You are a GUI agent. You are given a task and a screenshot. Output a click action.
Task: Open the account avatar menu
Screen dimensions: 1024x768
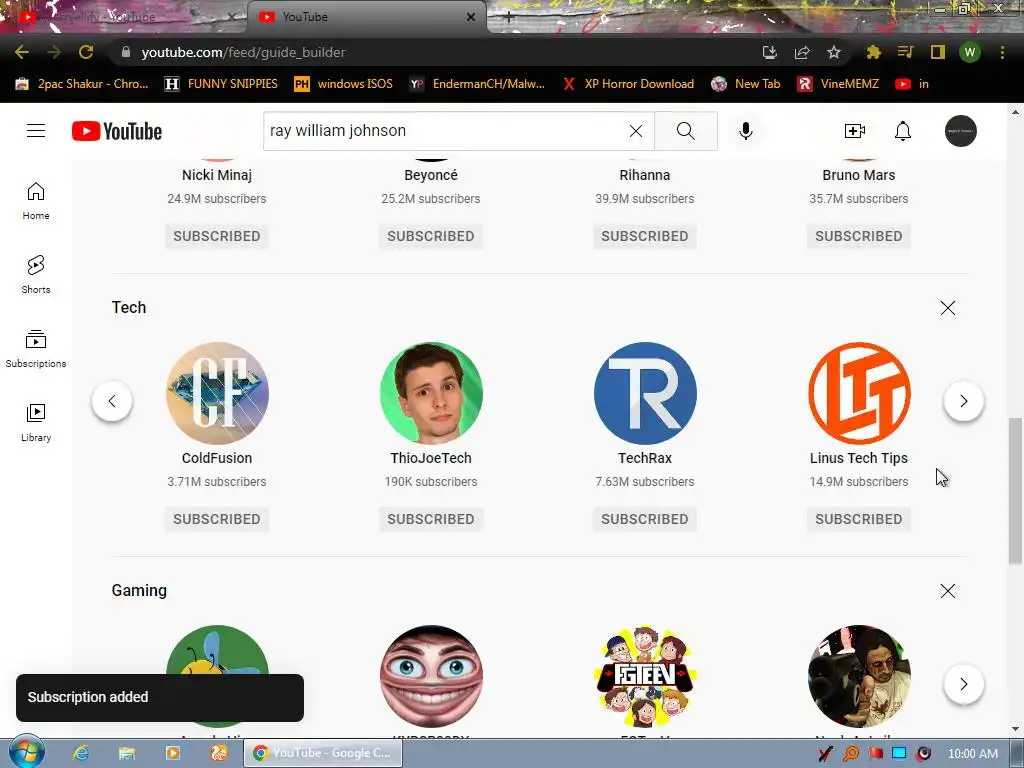961,131
